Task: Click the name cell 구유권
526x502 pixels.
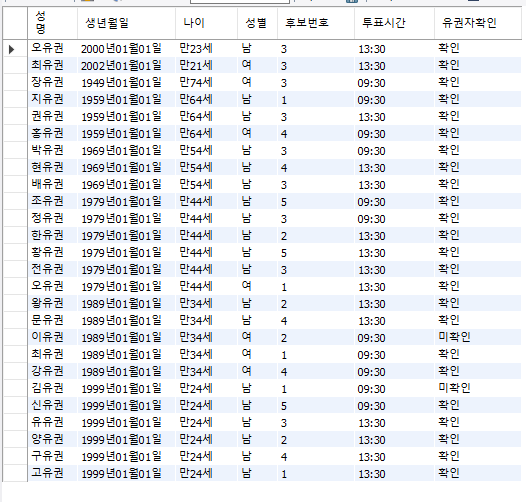Action: pos(53,457)
